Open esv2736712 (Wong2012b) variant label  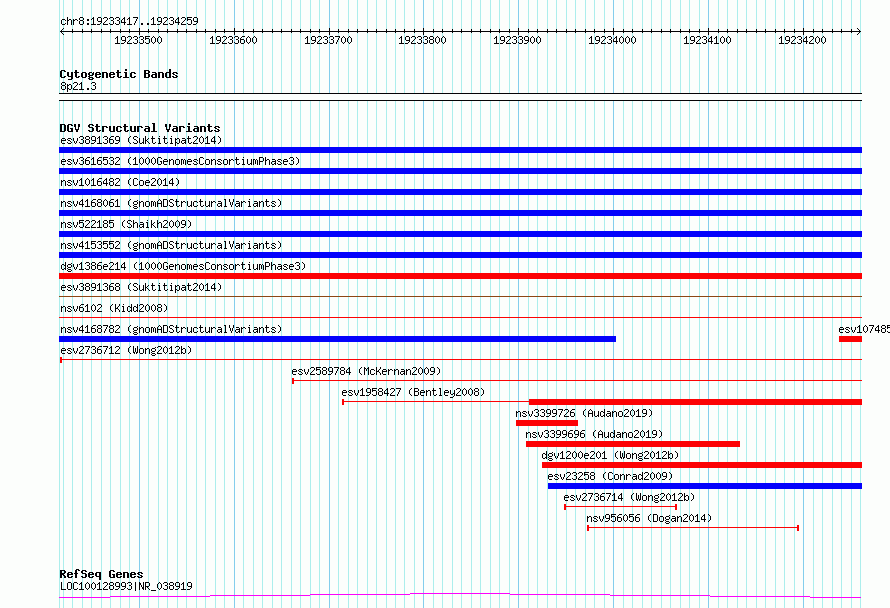coord(126,350)
